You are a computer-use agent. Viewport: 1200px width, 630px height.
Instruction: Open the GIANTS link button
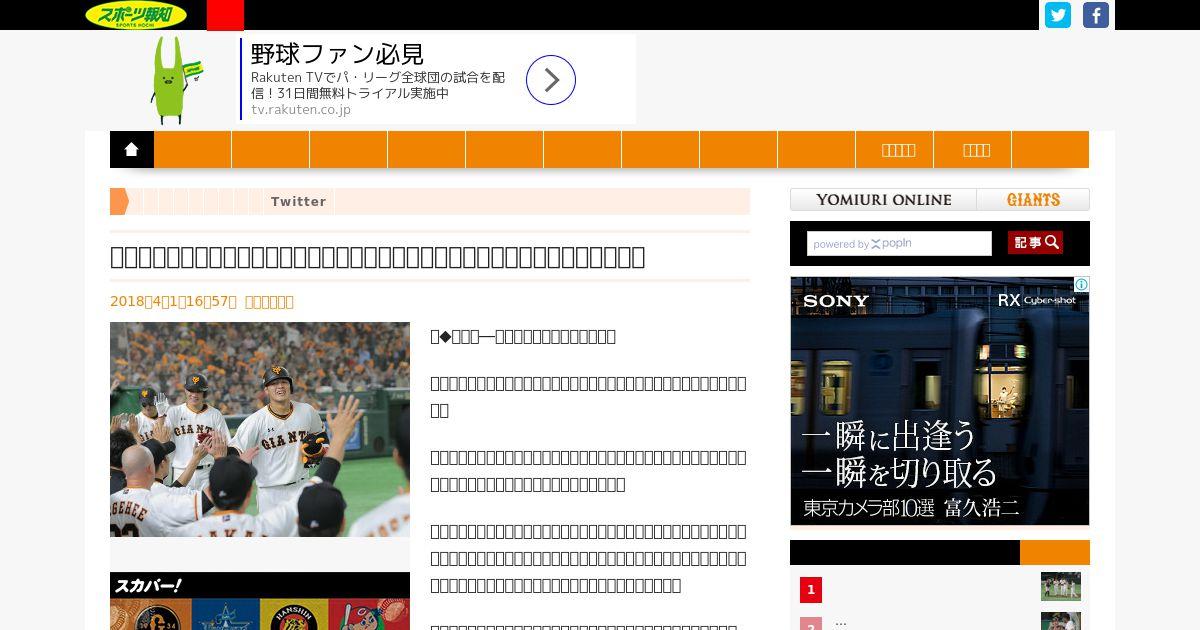(x=1033, y=199)
